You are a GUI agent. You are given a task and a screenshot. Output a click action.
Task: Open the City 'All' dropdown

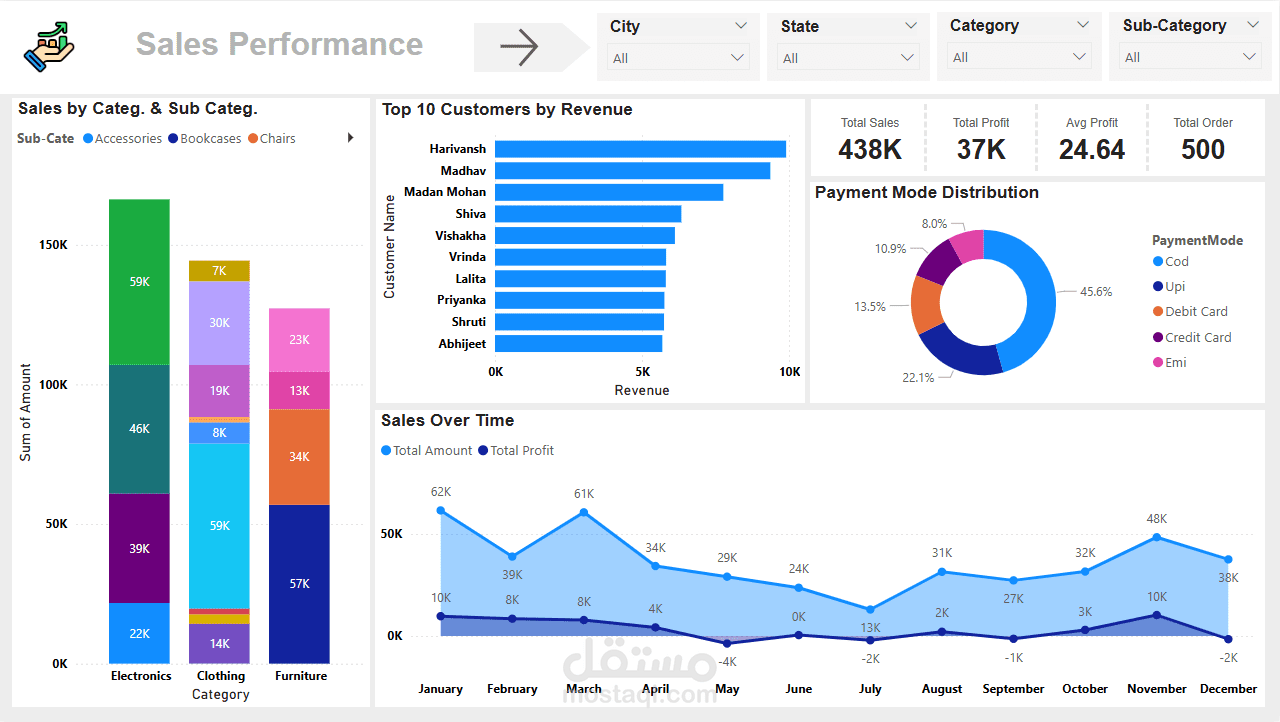pos(678,58)
